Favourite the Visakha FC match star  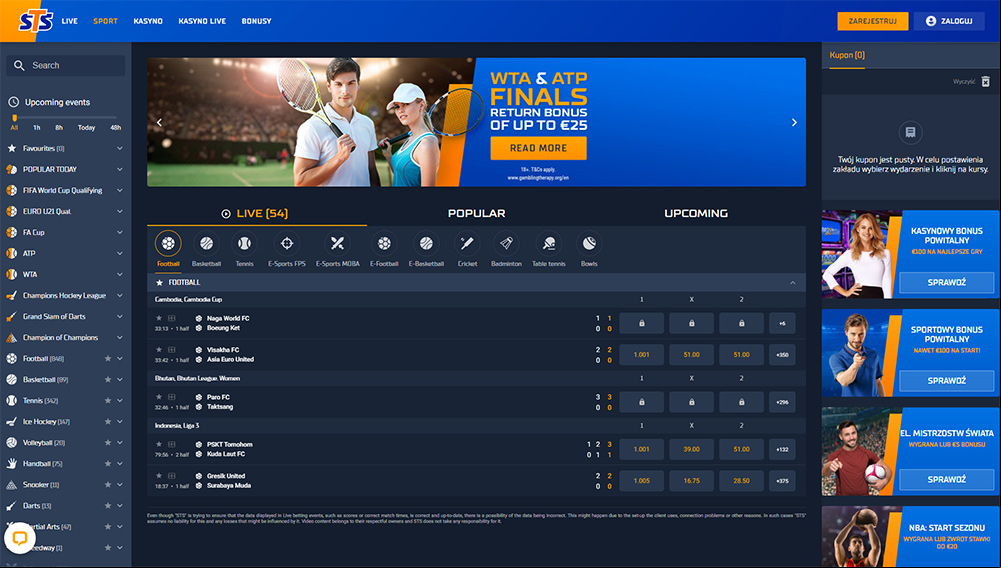(x=159, y=350)
